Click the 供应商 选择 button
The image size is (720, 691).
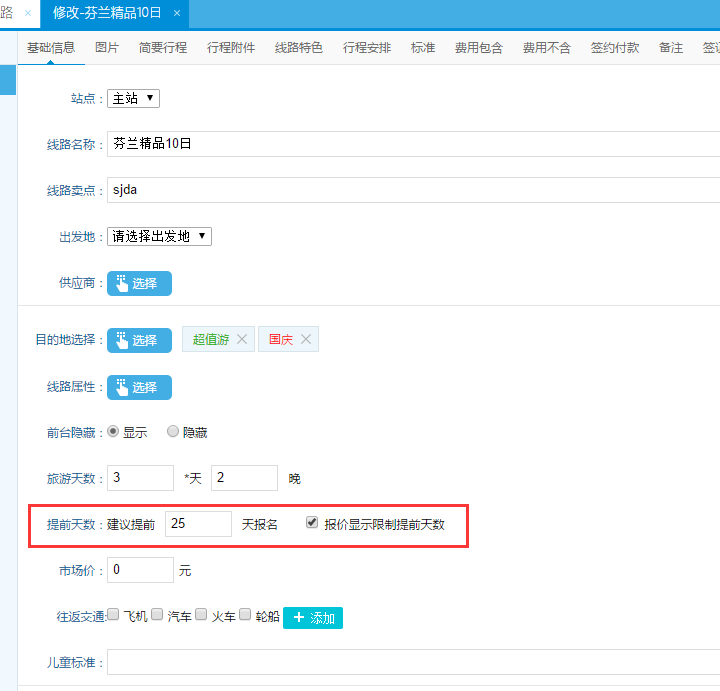(139, 283)
